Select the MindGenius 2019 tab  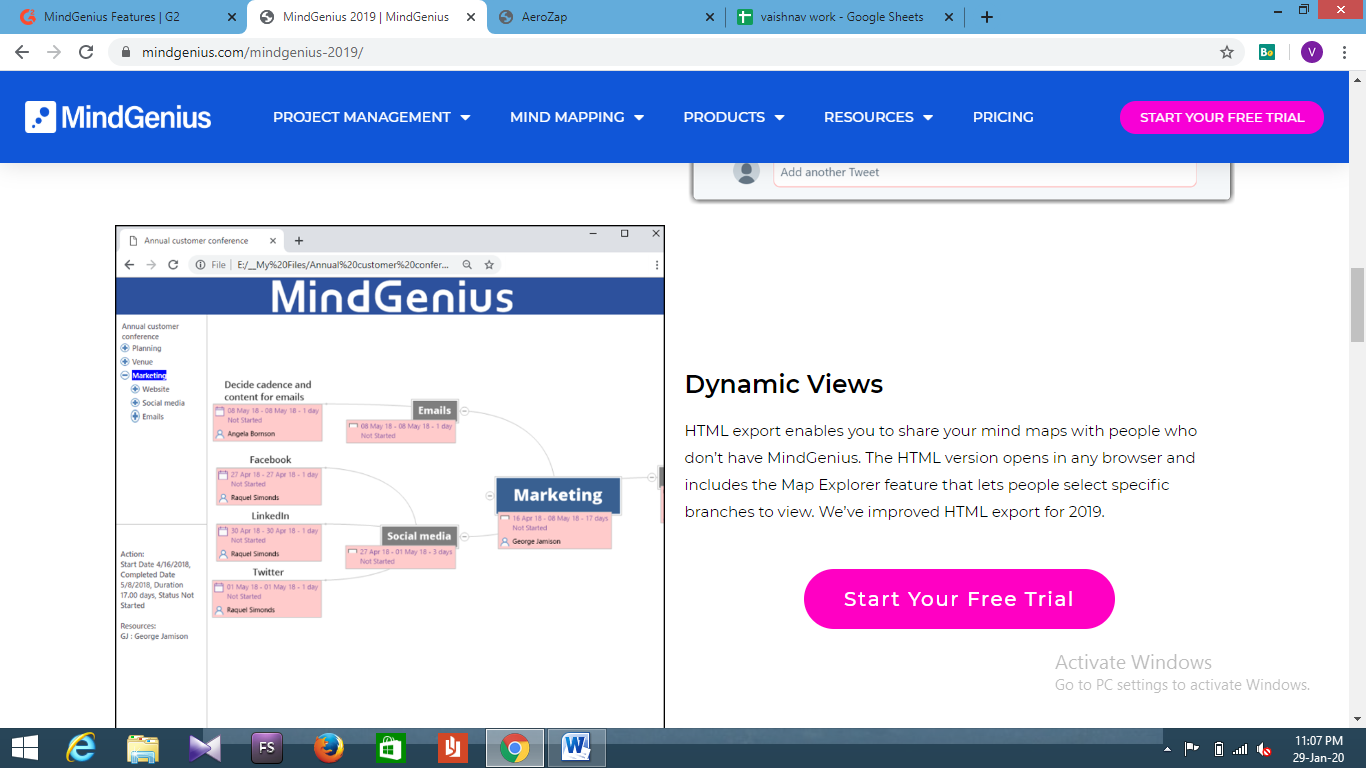pos(366,17)
